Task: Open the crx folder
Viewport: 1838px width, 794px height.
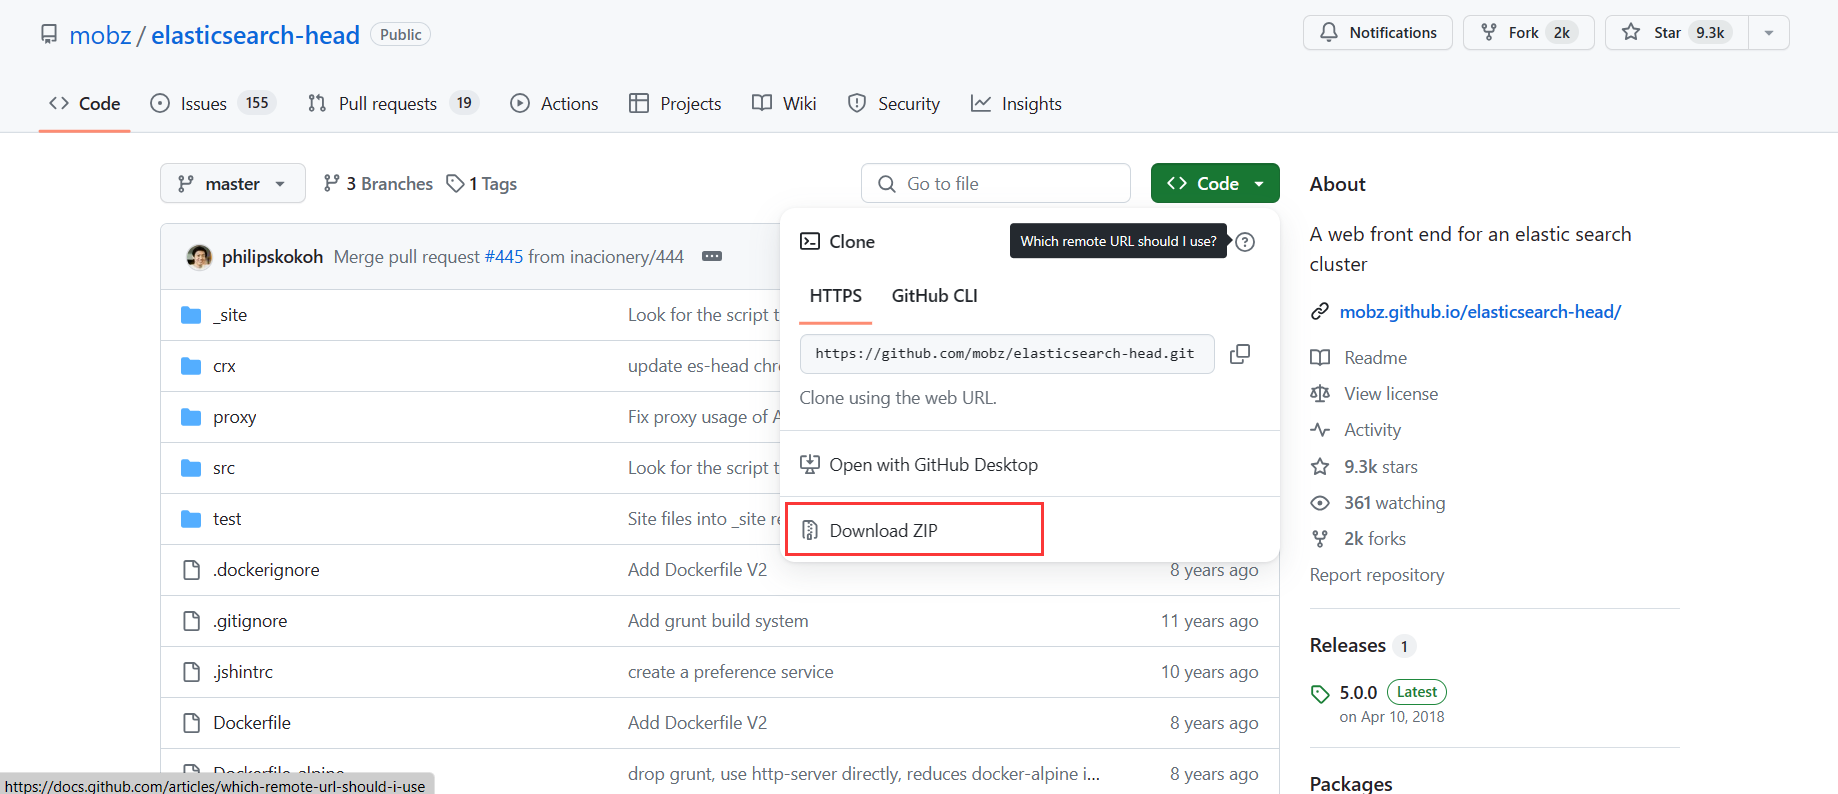Action: 224,366
